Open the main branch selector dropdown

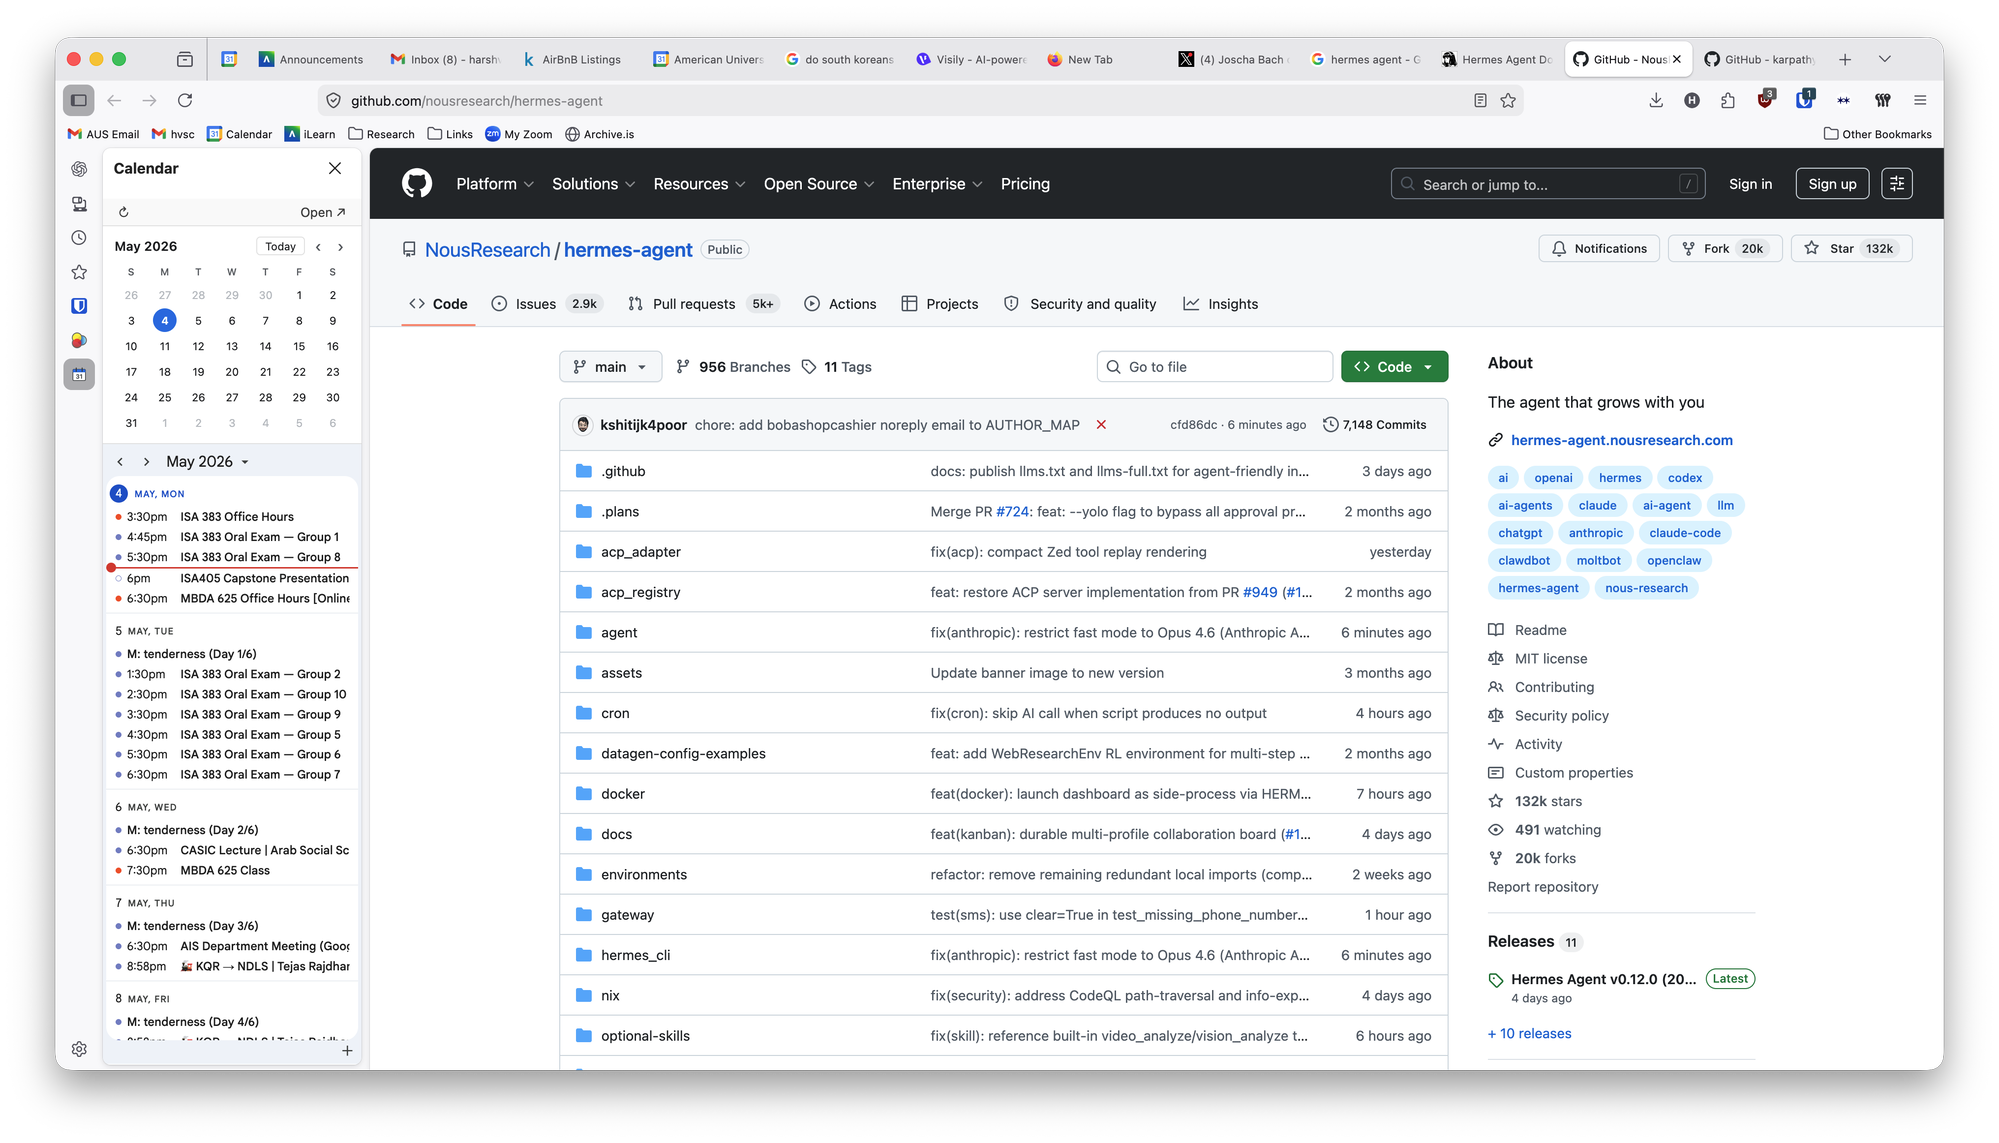click(x=610, y=367)
